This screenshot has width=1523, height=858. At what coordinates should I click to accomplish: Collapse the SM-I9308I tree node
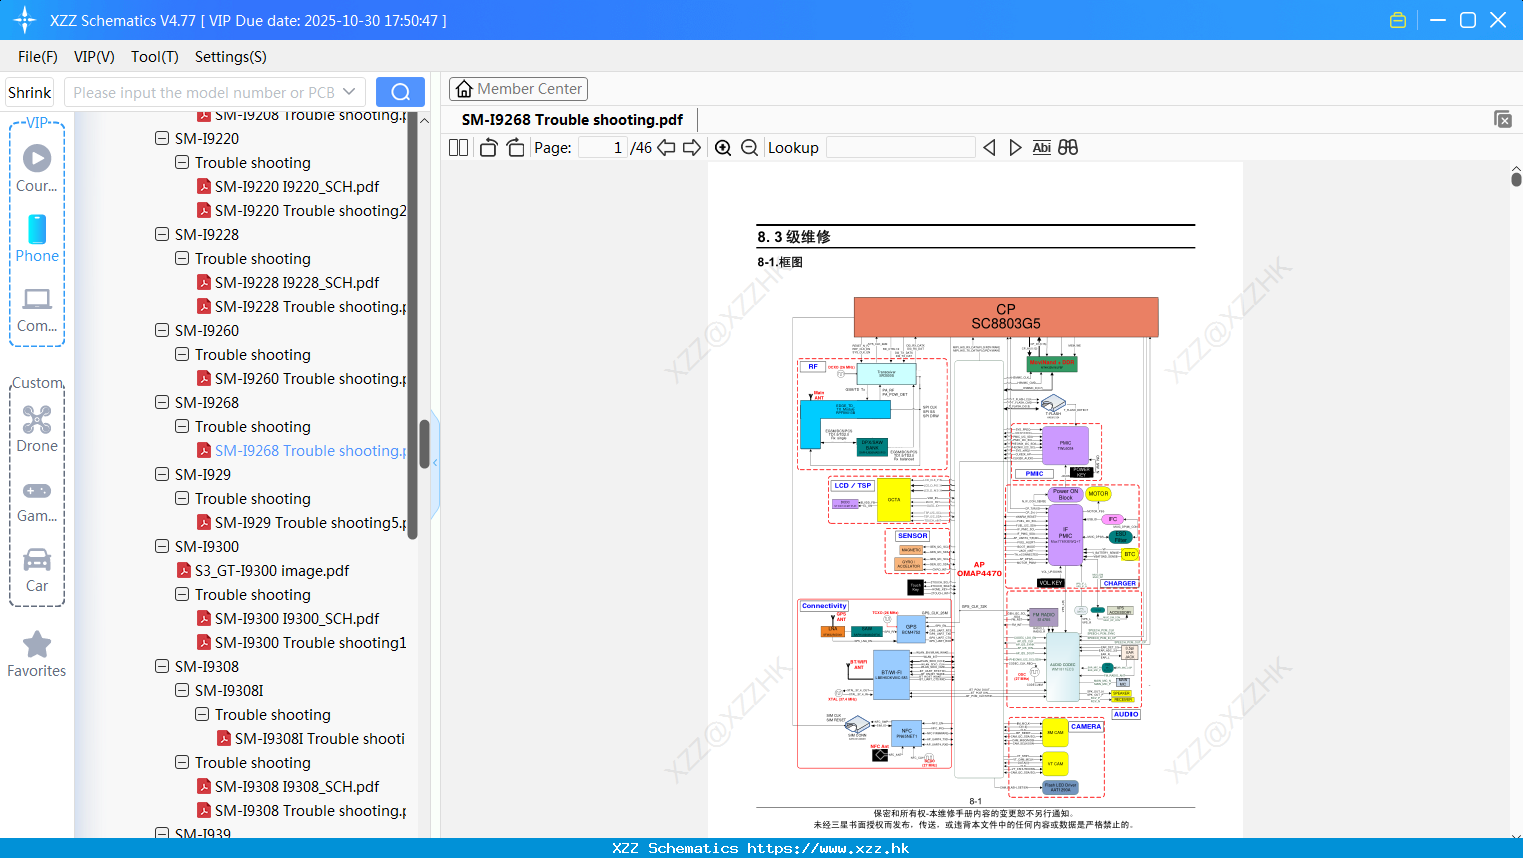click(182, 691)
